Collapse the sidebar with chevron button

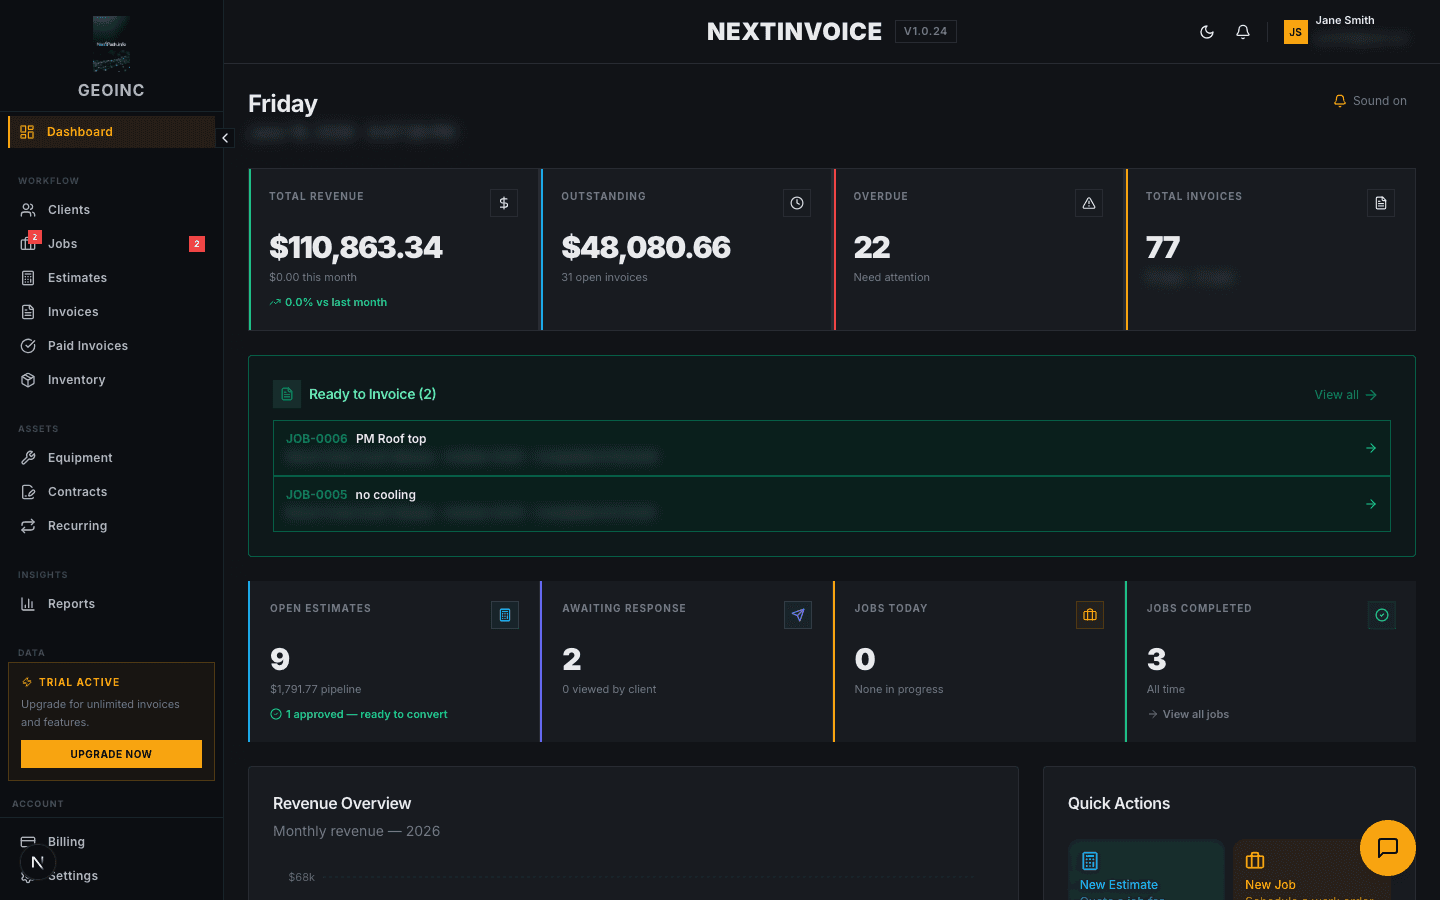(x=225, y=138)
